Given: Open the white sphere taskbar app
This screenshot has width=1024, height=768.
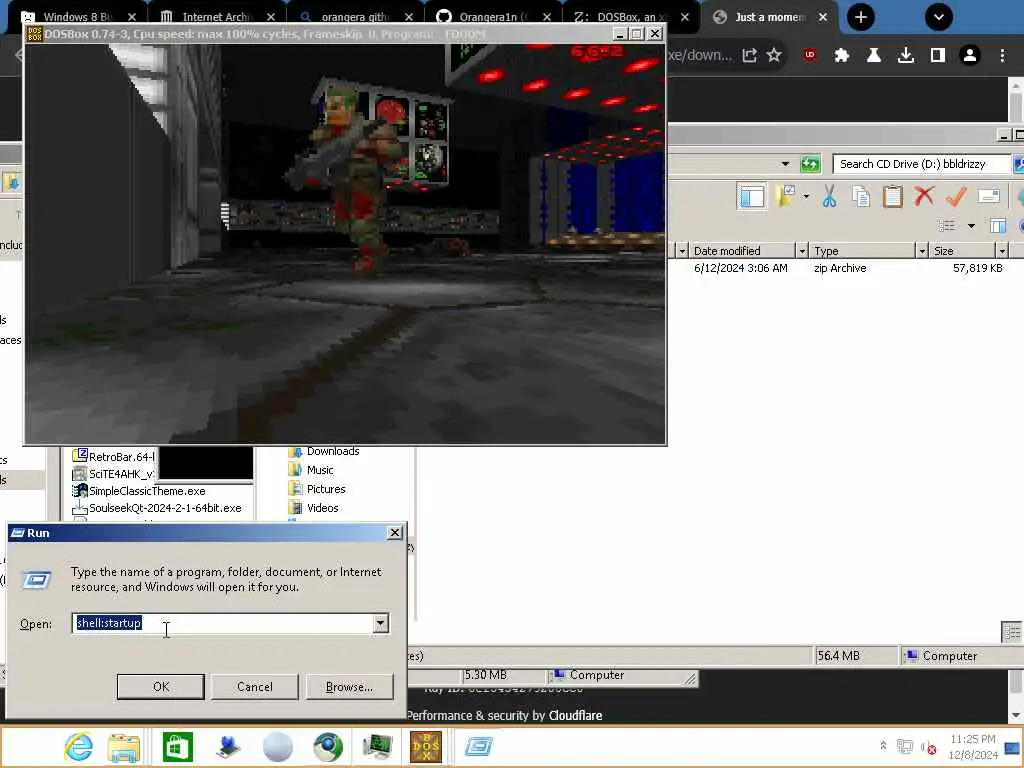Looking at the screenshot, I should (278, 746).
